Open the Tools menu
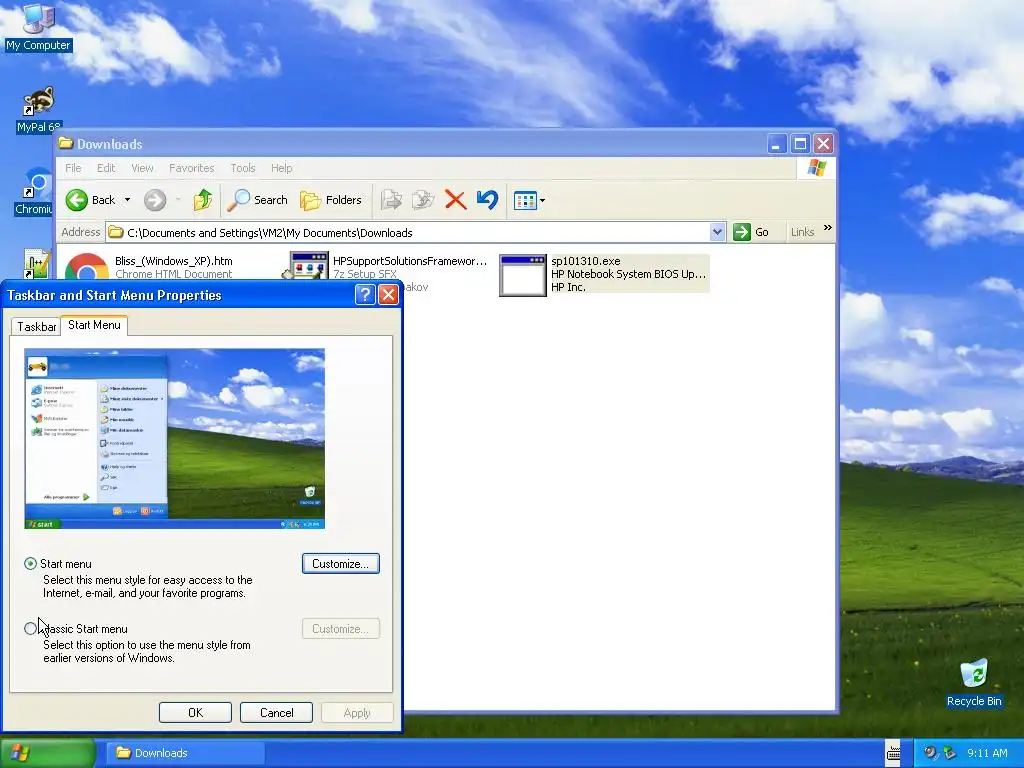 (x=243, y=168)
